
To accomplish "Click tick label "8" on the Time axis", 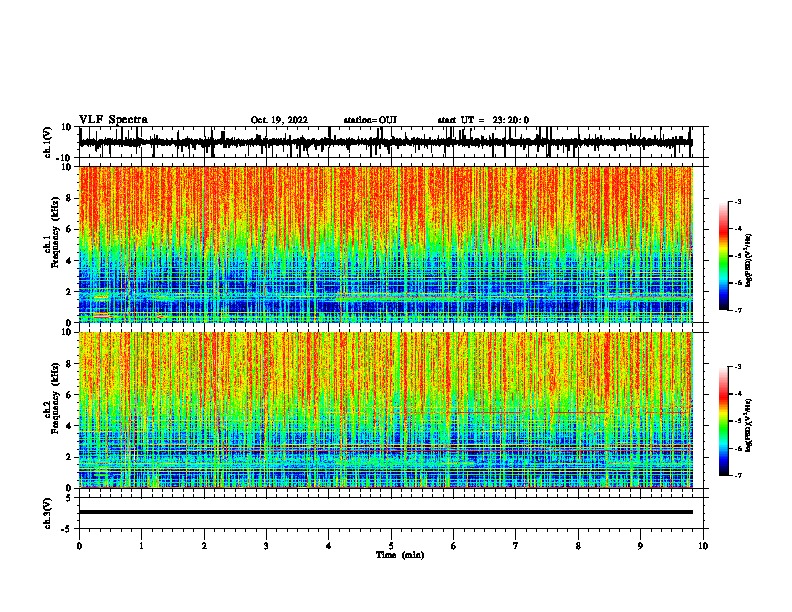I will [x=578, y=546].
